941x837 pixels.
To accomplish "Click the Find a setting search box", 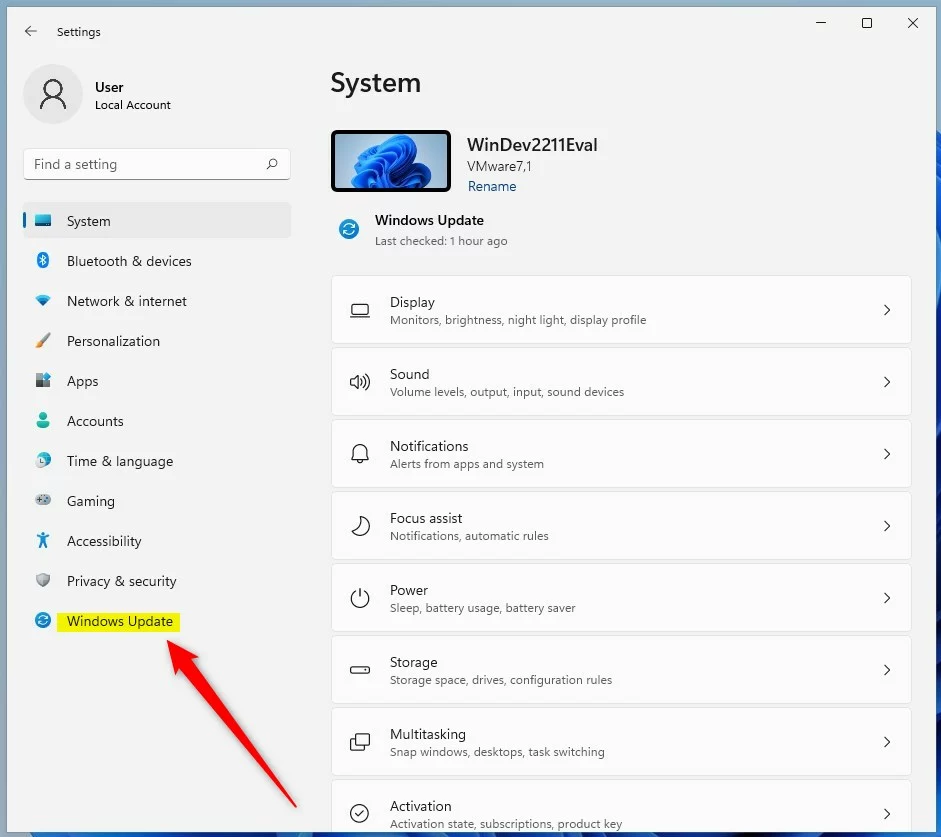I will pos(145,164).
